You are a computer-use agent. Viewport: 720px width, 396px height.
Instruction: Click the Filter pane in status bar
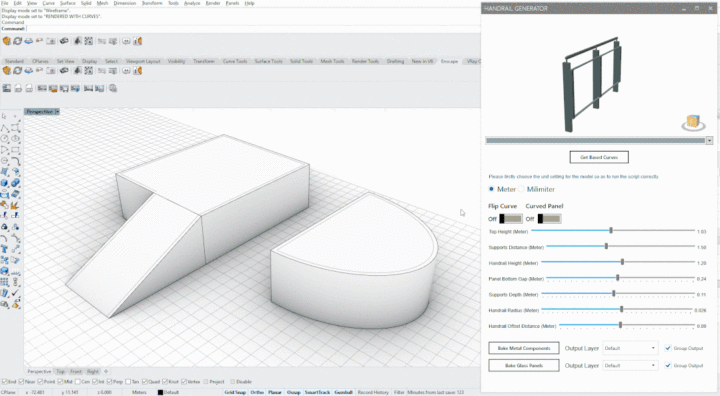(399, 392)
